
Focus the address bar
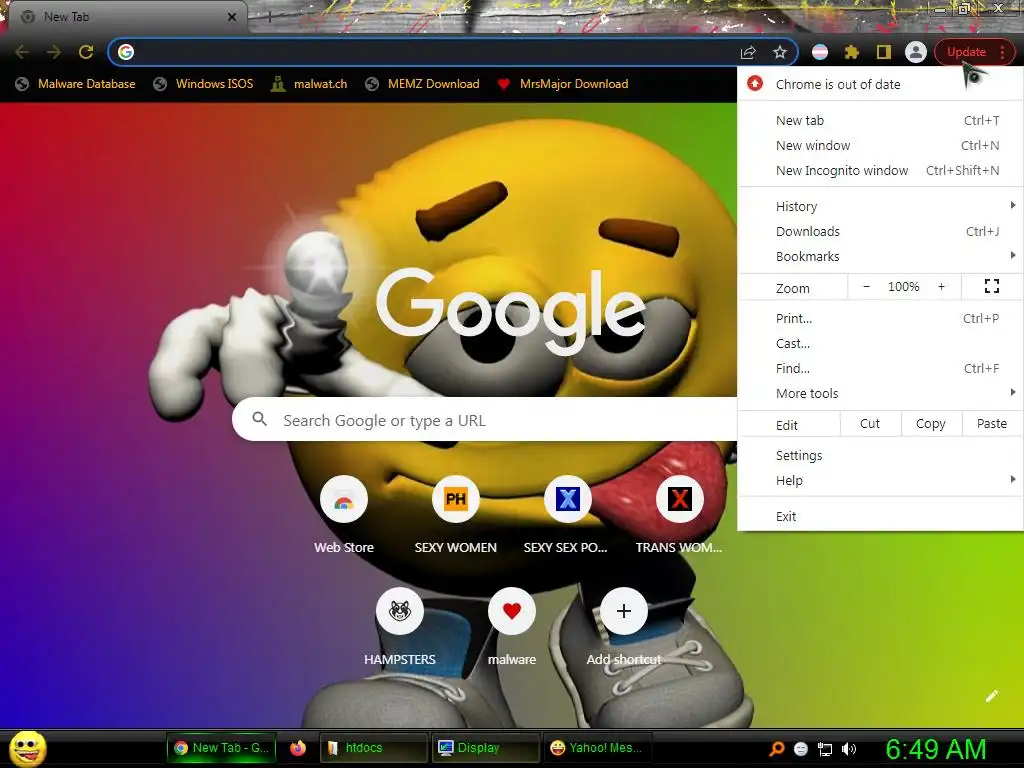(x=431, y=52)
